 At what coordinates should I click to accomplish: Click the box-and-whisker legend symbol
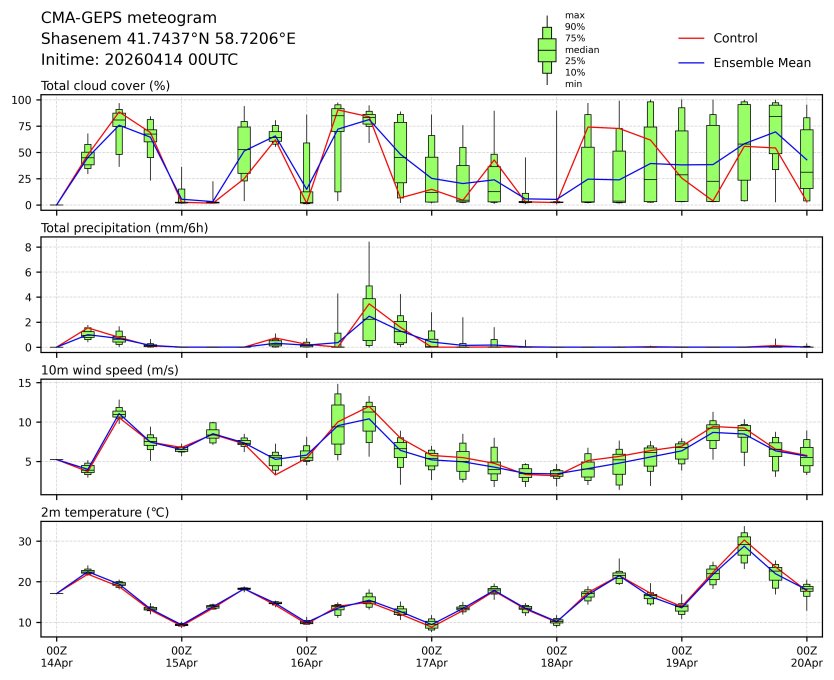(547, 50)
